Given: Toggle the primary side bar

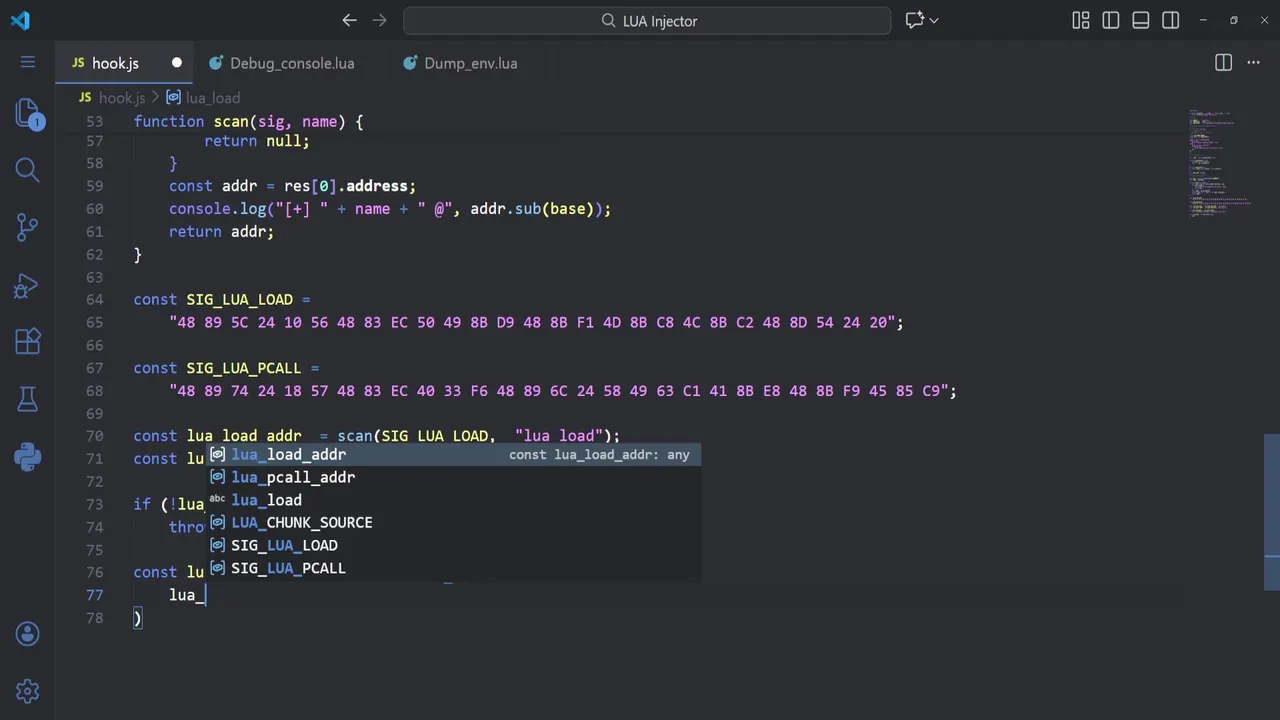Looking at the screenshot, I should point(1110,20).
